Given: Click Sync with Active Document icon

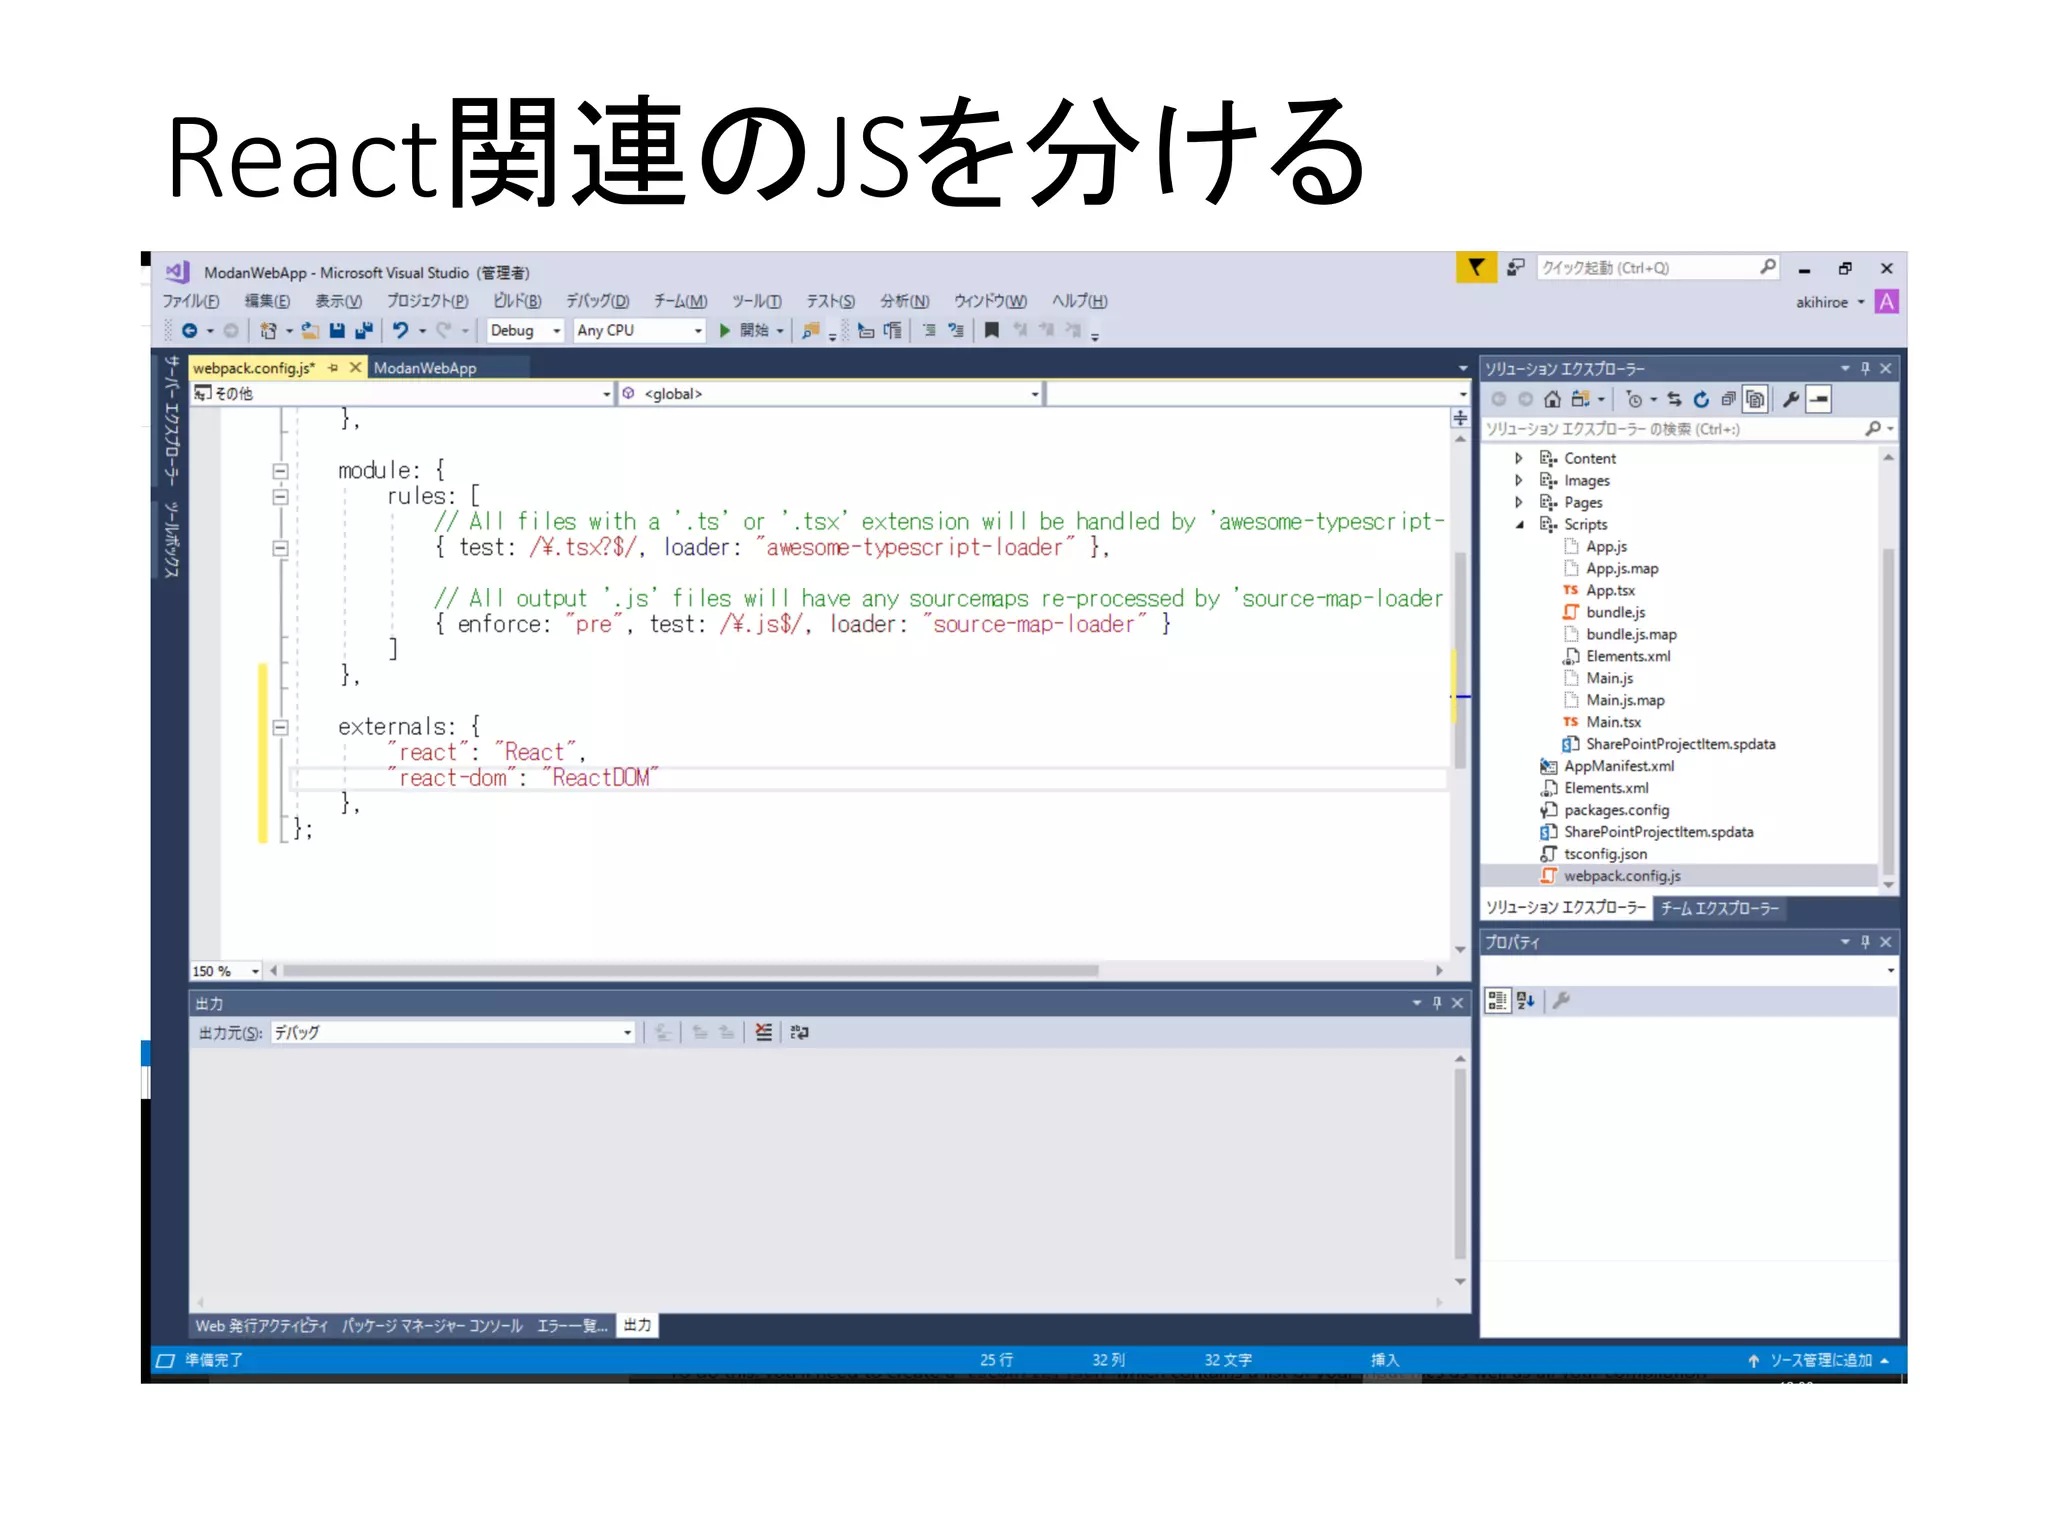Looking at the screenshot, I should point(1674,400).
